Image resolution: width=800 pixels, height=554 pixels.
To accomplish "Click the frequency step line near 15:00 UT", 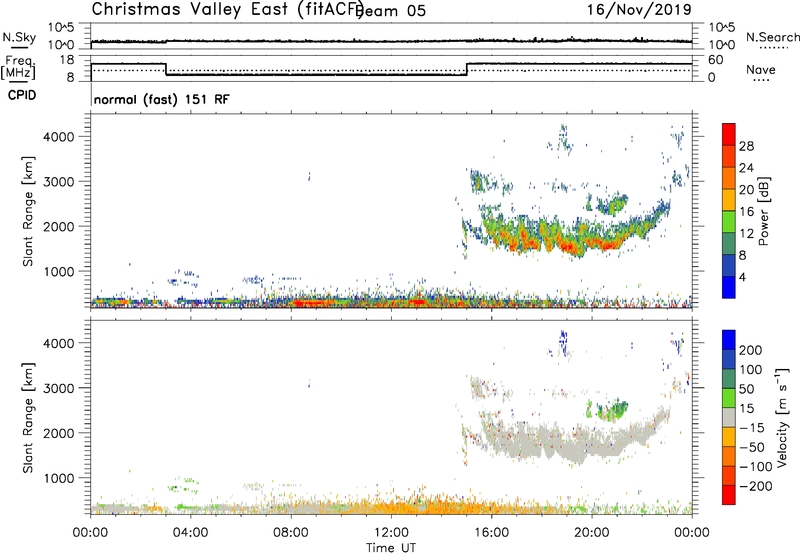I will click(467, 69).
